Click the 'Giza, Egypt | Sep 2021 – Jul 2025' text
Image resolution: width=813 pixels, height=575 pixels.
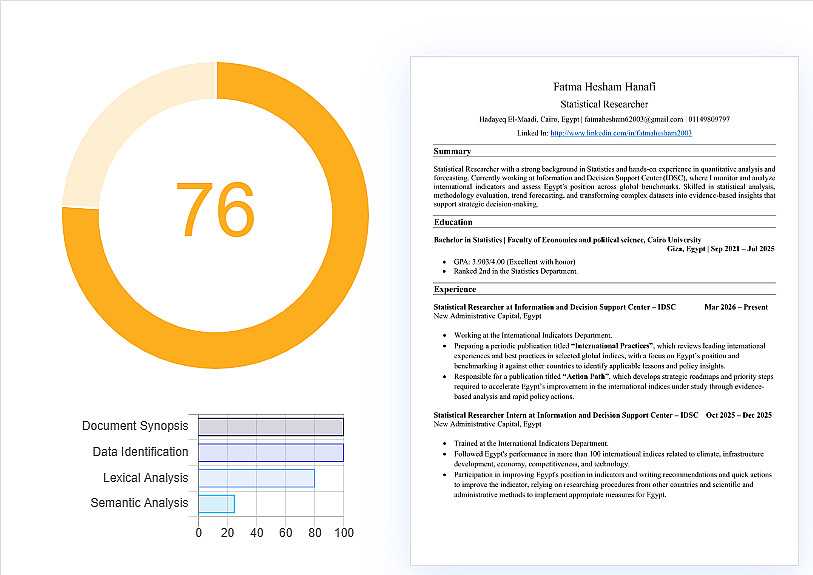pos(720,249)
